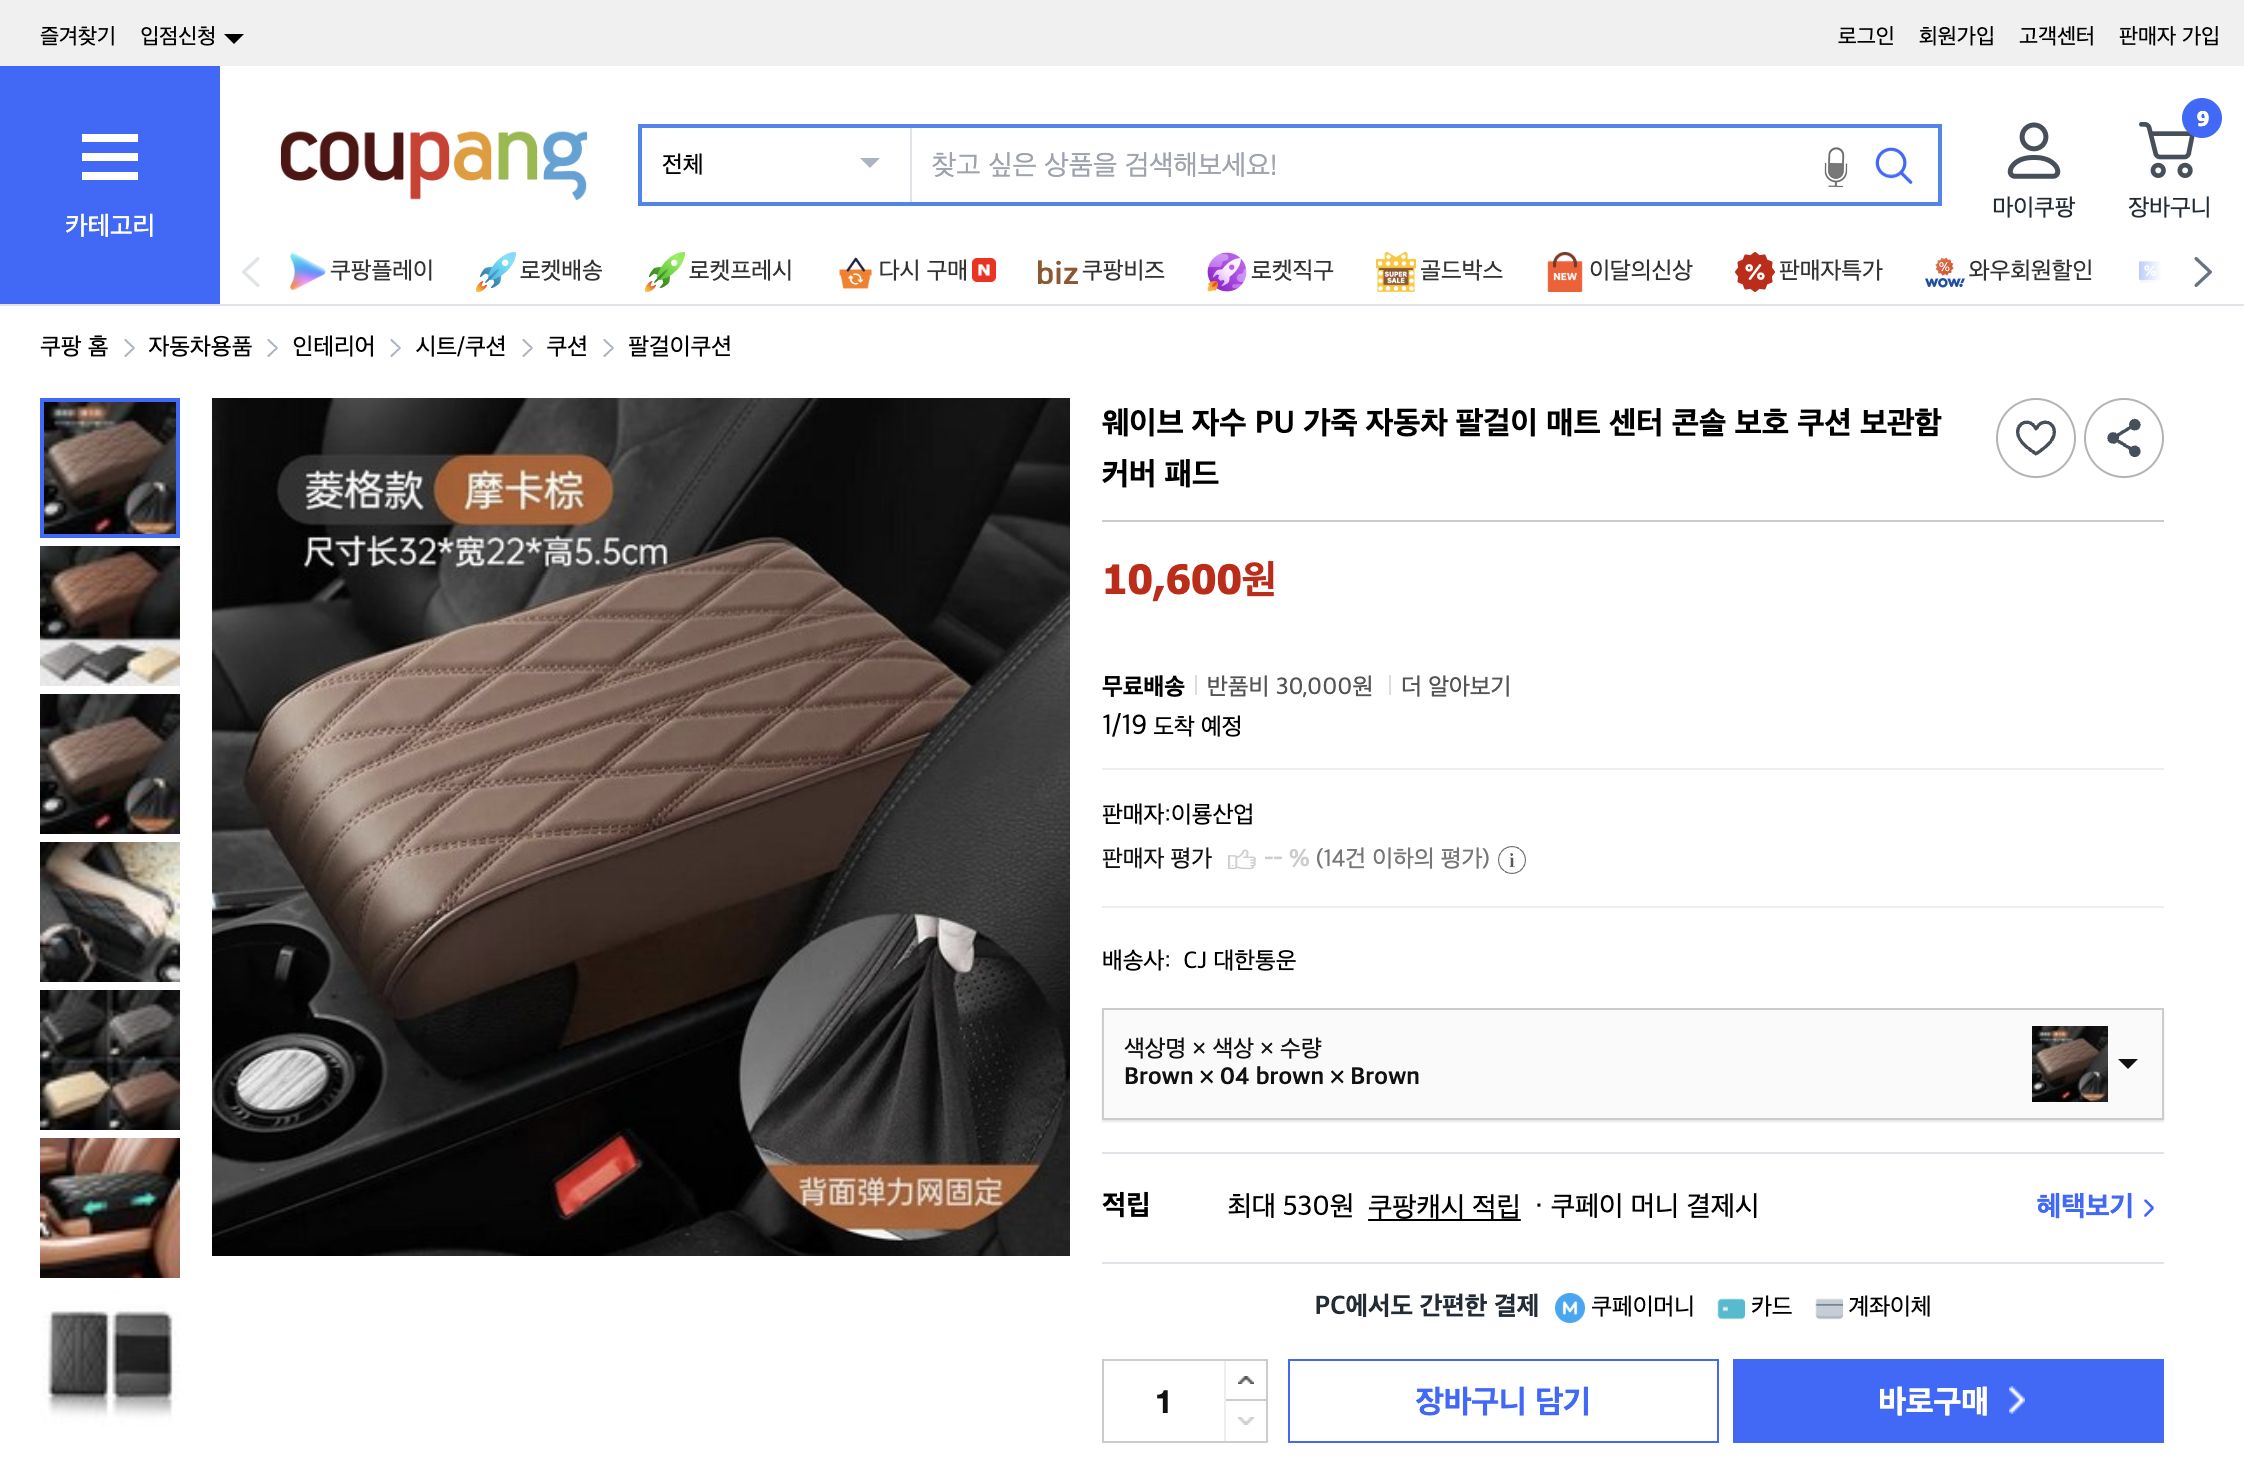The height and width of the screenshot is (1476, 2244).
Task: Increase quantity with the up stepper arrow
Action: tap(1245, 1380)
